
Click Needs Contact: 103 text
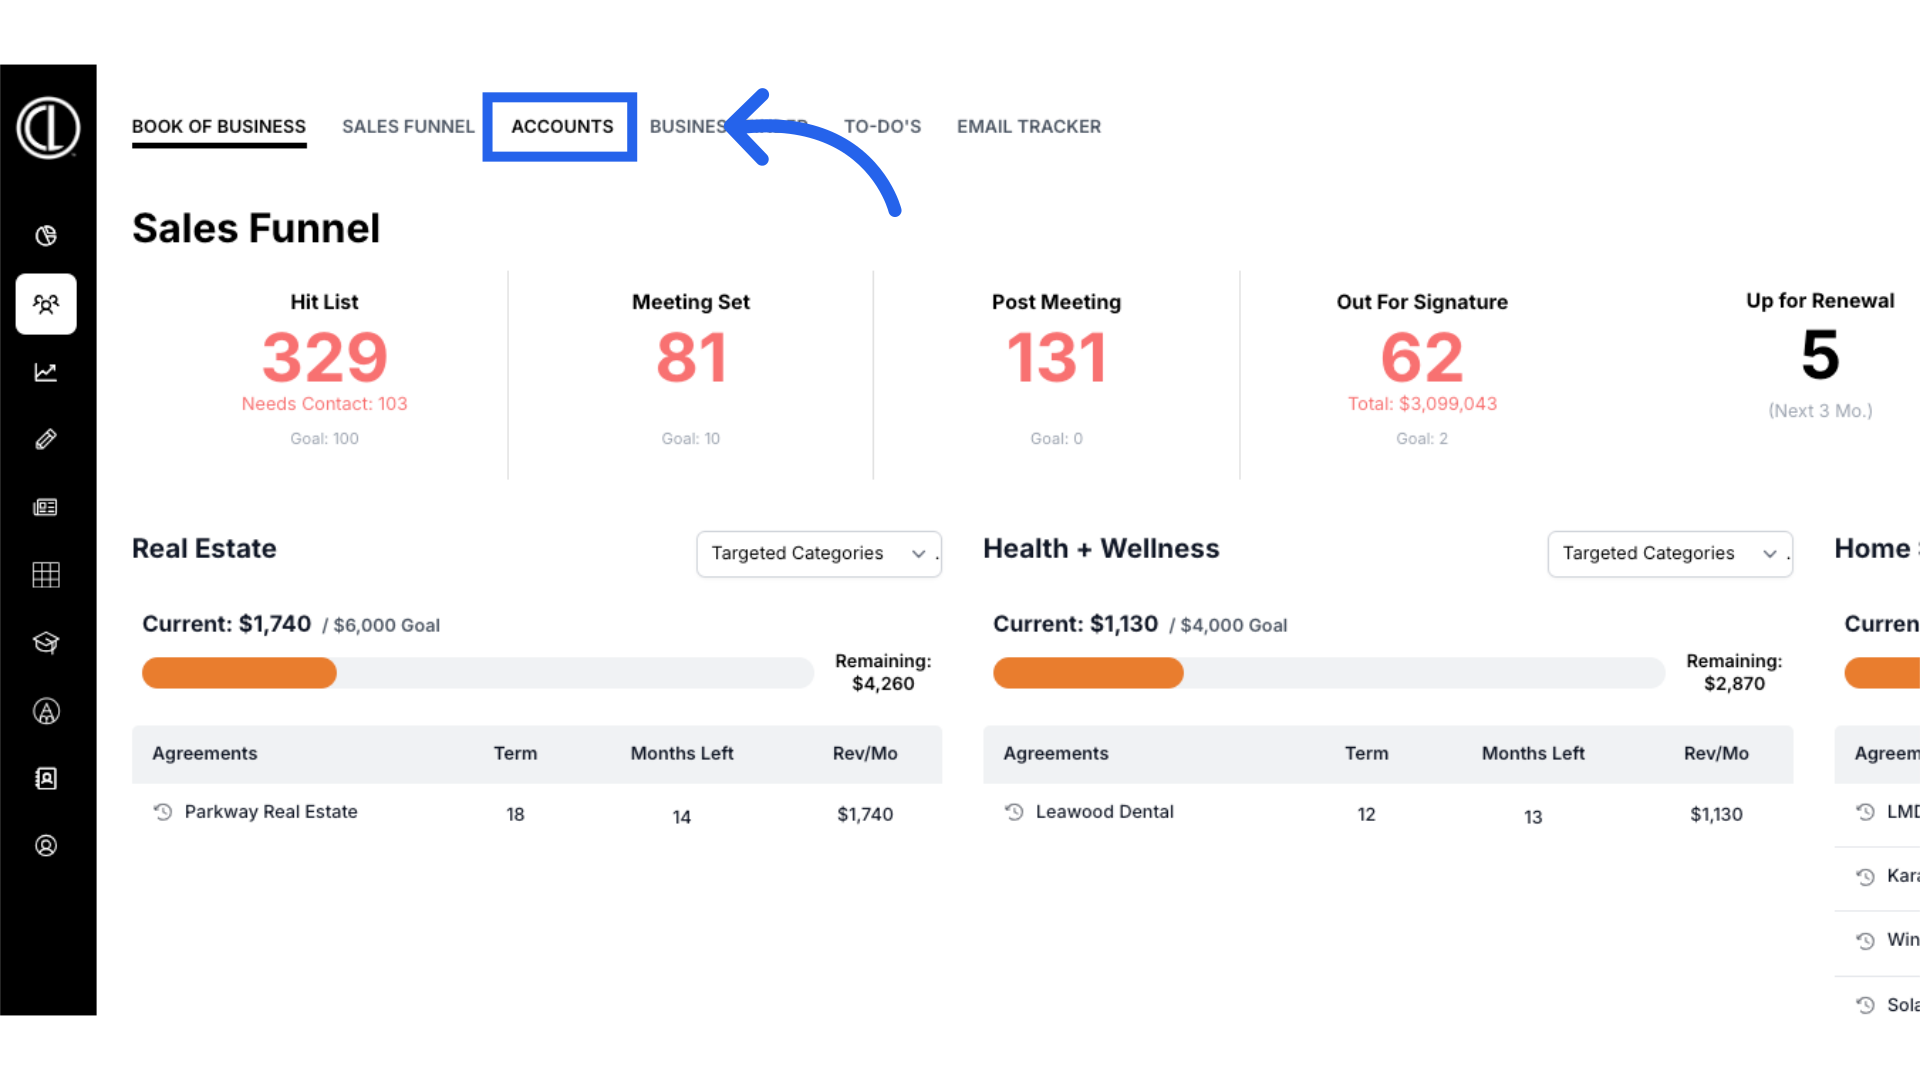coord(324,404)
